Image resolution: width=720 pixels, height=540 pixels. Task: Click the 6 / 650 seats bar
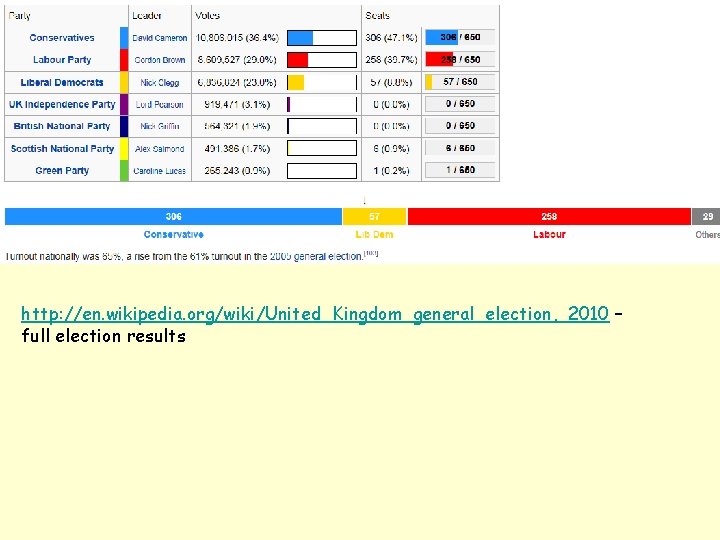[x=460, y=148]
